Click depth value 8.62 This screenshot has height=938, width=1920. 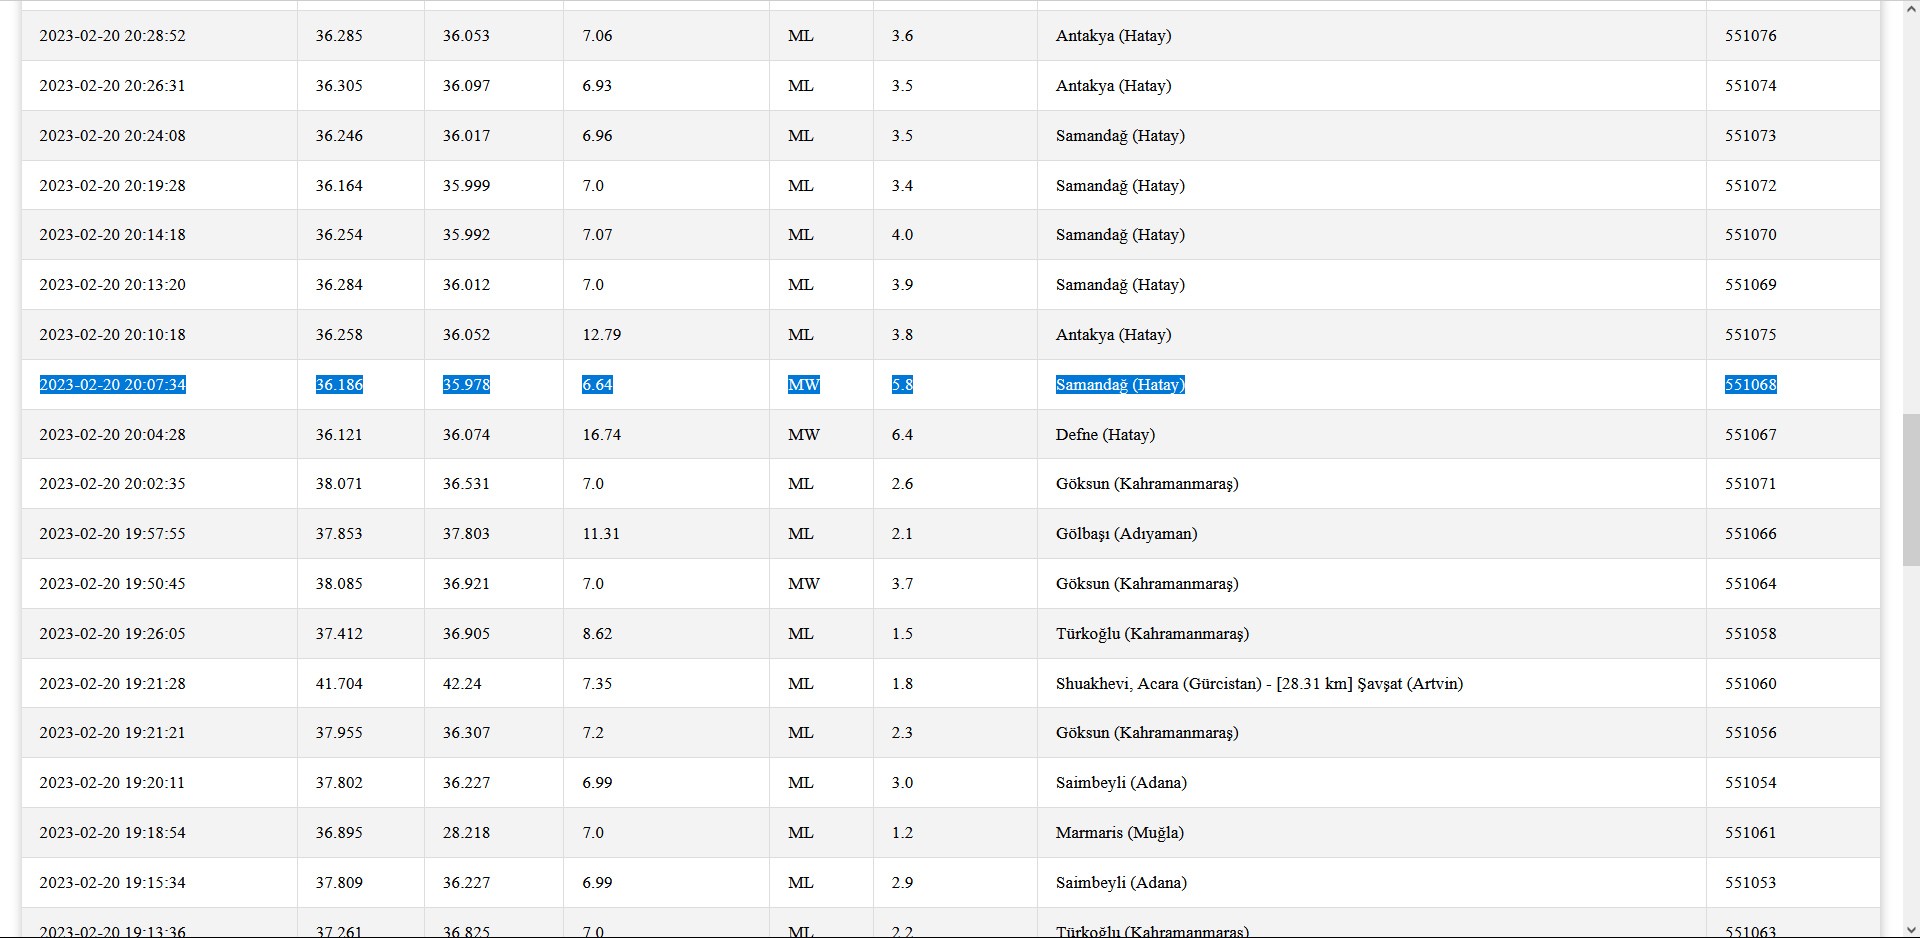[597, 634]
